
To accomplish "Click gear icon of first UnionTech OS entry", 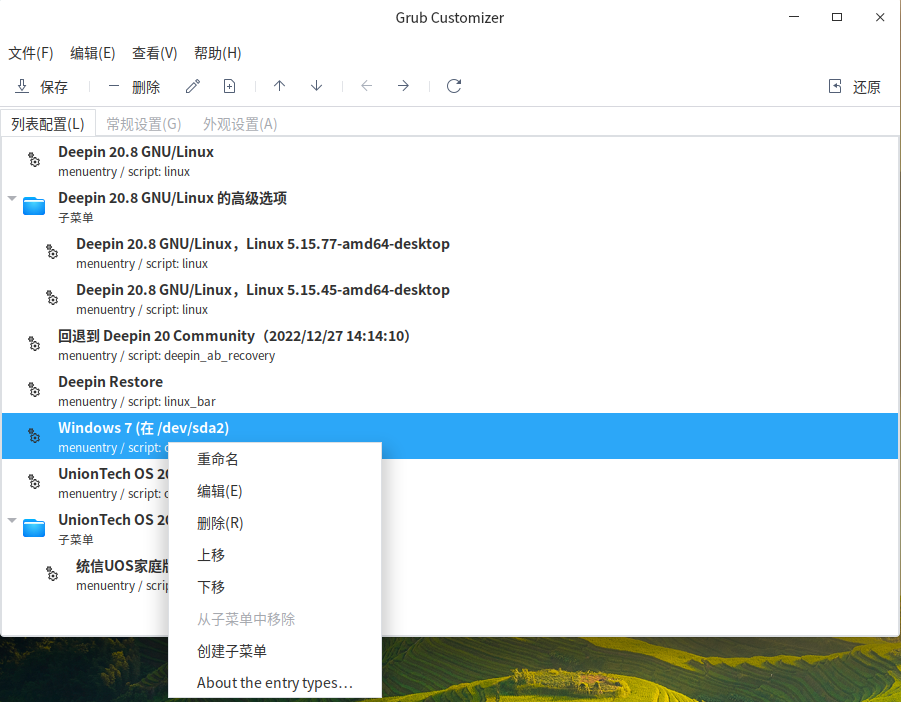I will coord(34,481).
